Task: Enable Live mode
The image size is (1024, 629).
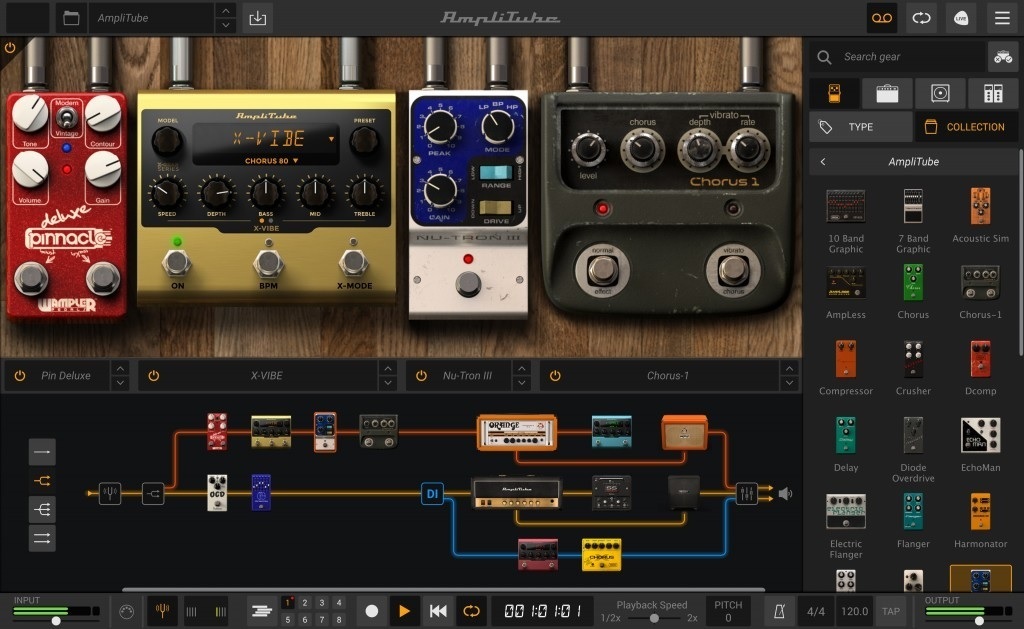Action: click(960, 18)
